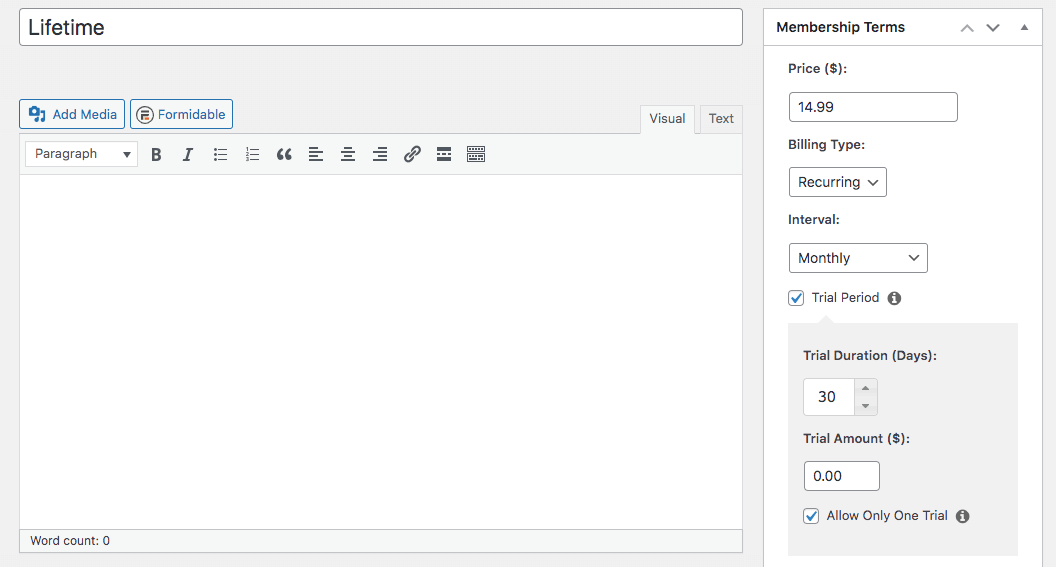Center align the text

(348, 154)
